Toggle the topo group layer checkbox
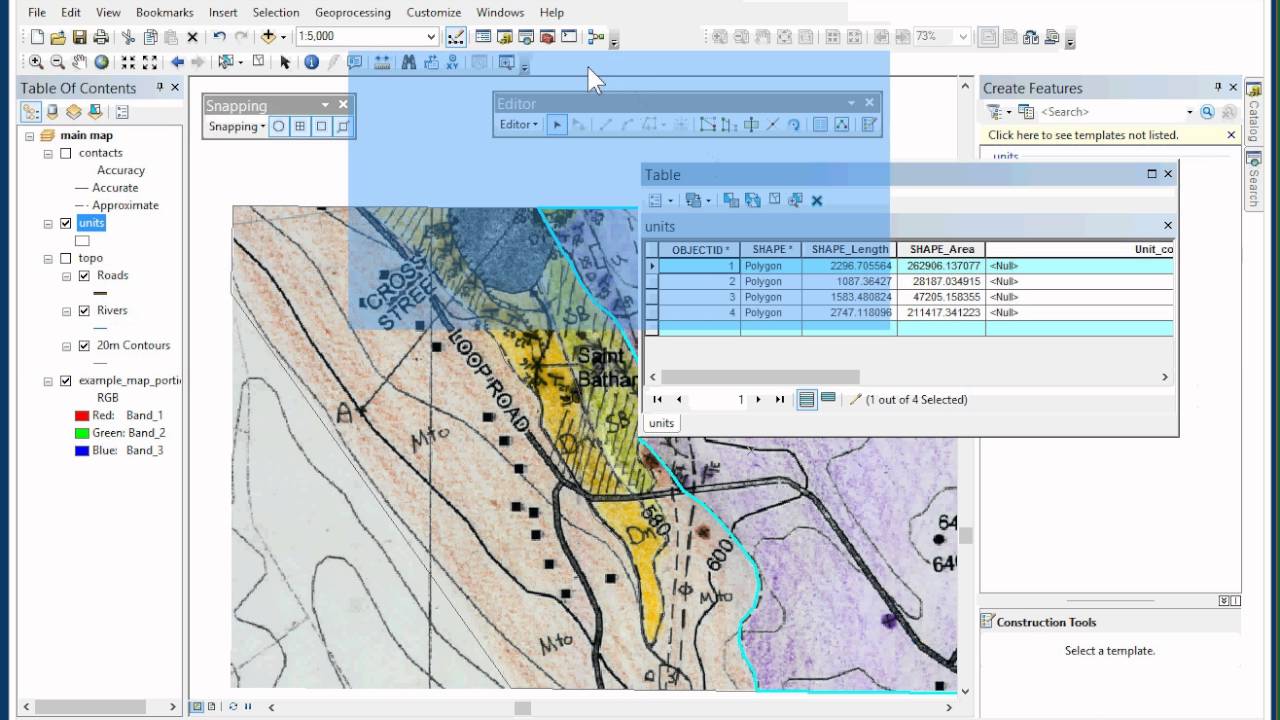Image resolution: width=1280 pixels, height=720 pixels. click(x=66, y=258)
